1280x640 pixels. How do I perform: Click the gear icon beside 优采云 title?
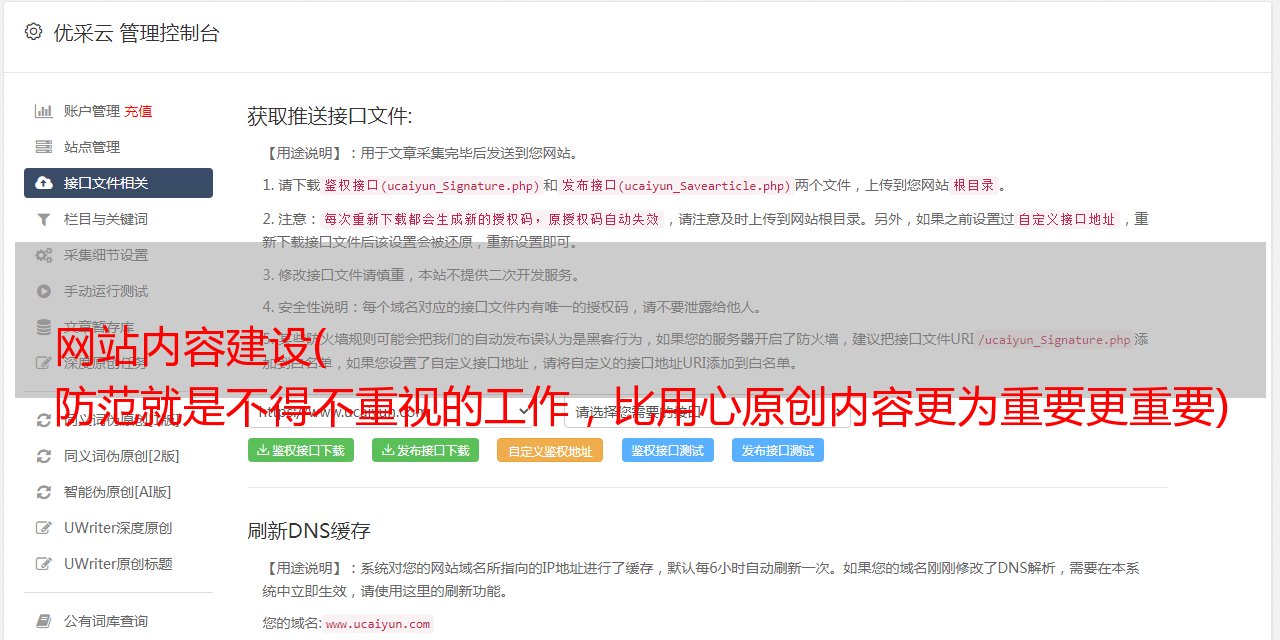(34, 32)
